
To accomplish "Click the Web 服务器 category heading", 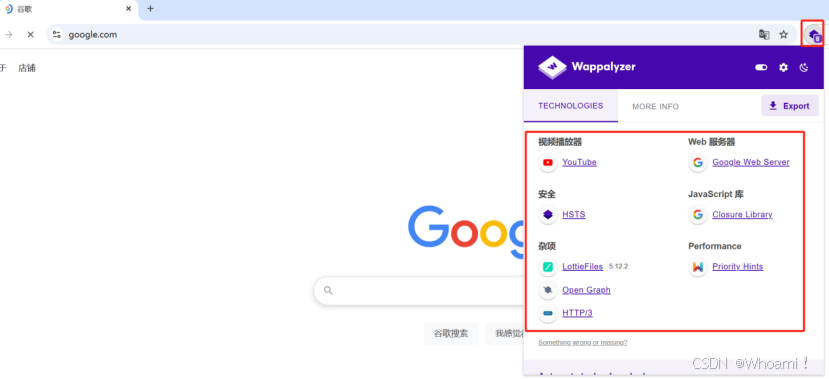I will (x=712, y=142).
